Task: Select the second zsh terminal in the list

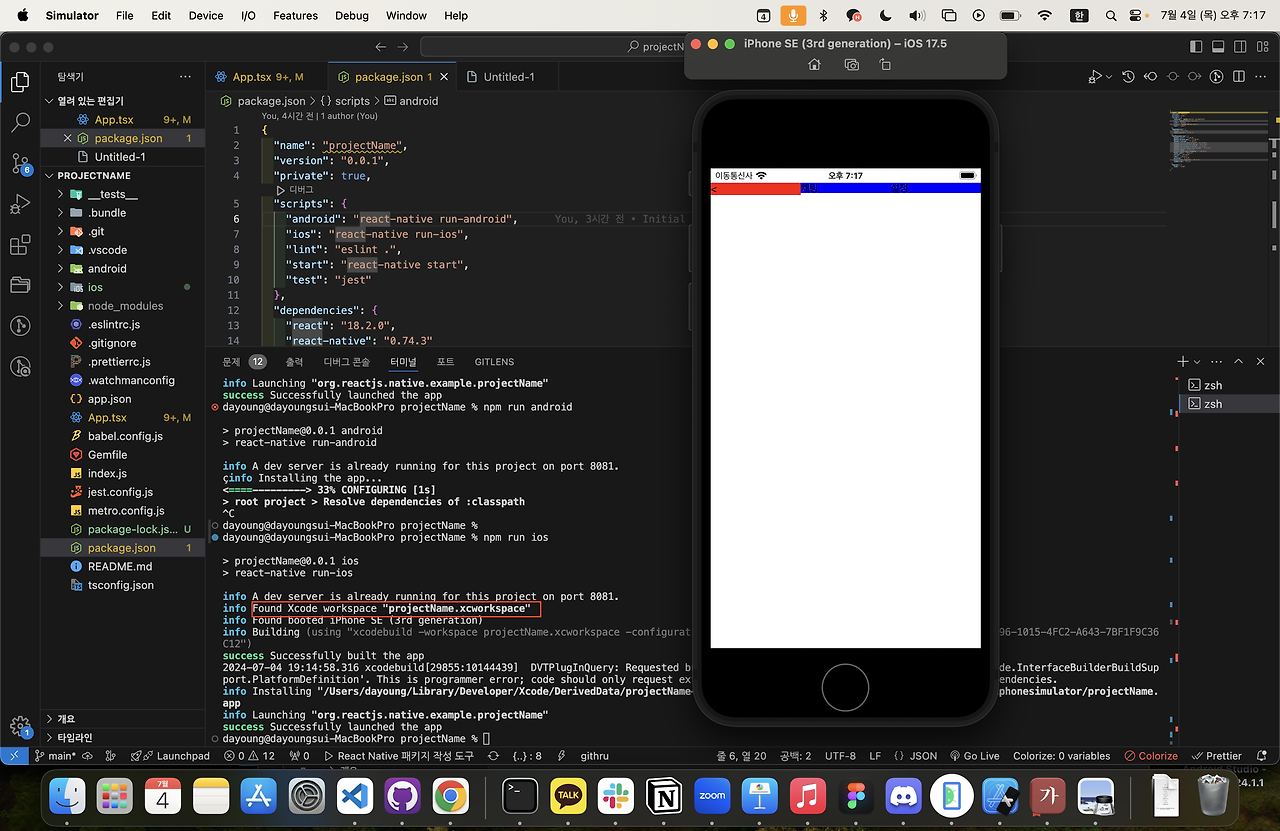Action: click(1228, 404)
